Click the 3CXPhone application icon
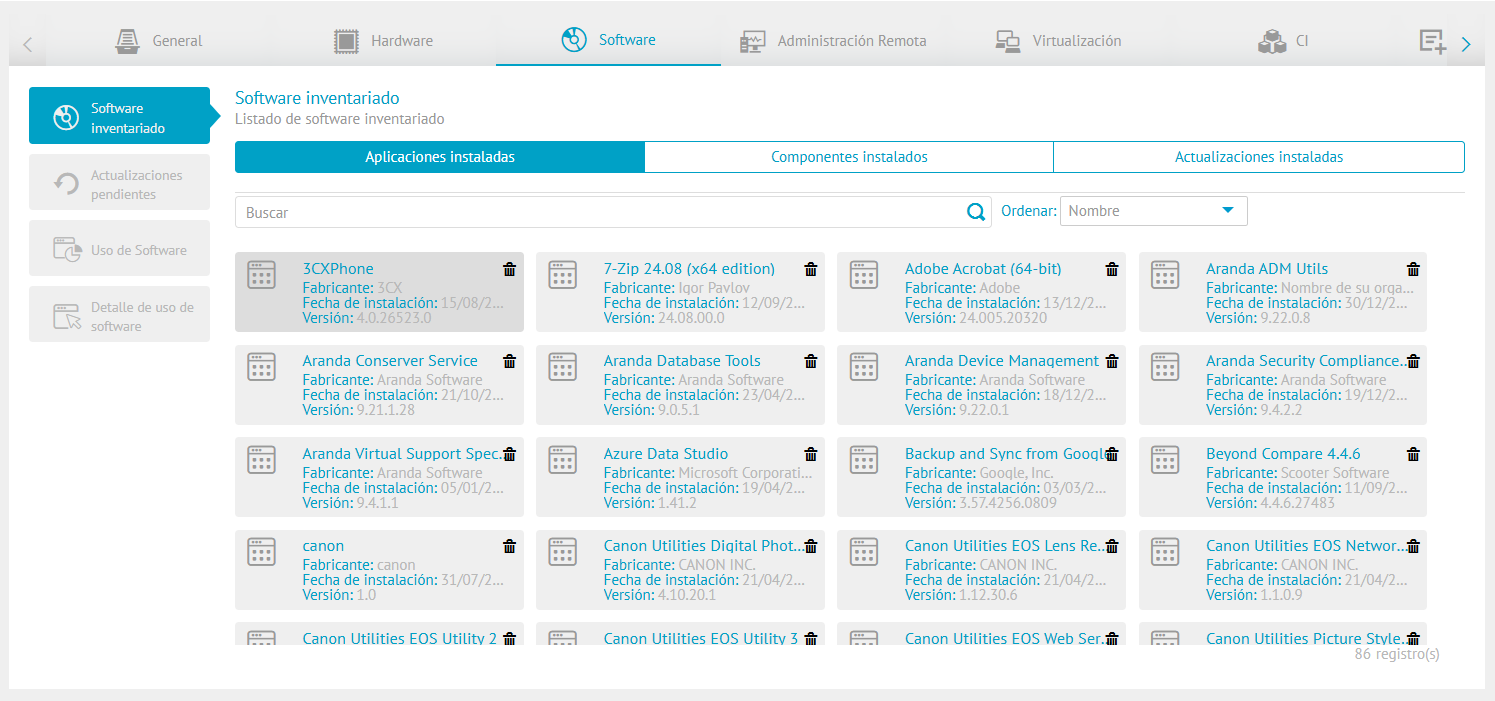The image size is (1495, 701). 261,275
